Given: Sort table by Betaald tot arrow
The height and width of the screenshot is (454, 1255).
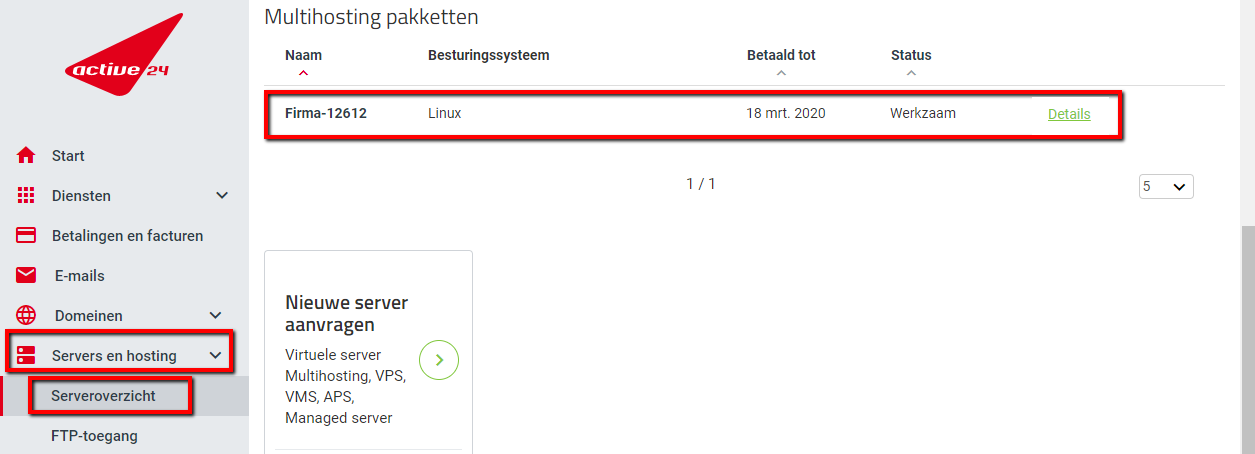Looking at the screenshot, I should pos(781,73).
